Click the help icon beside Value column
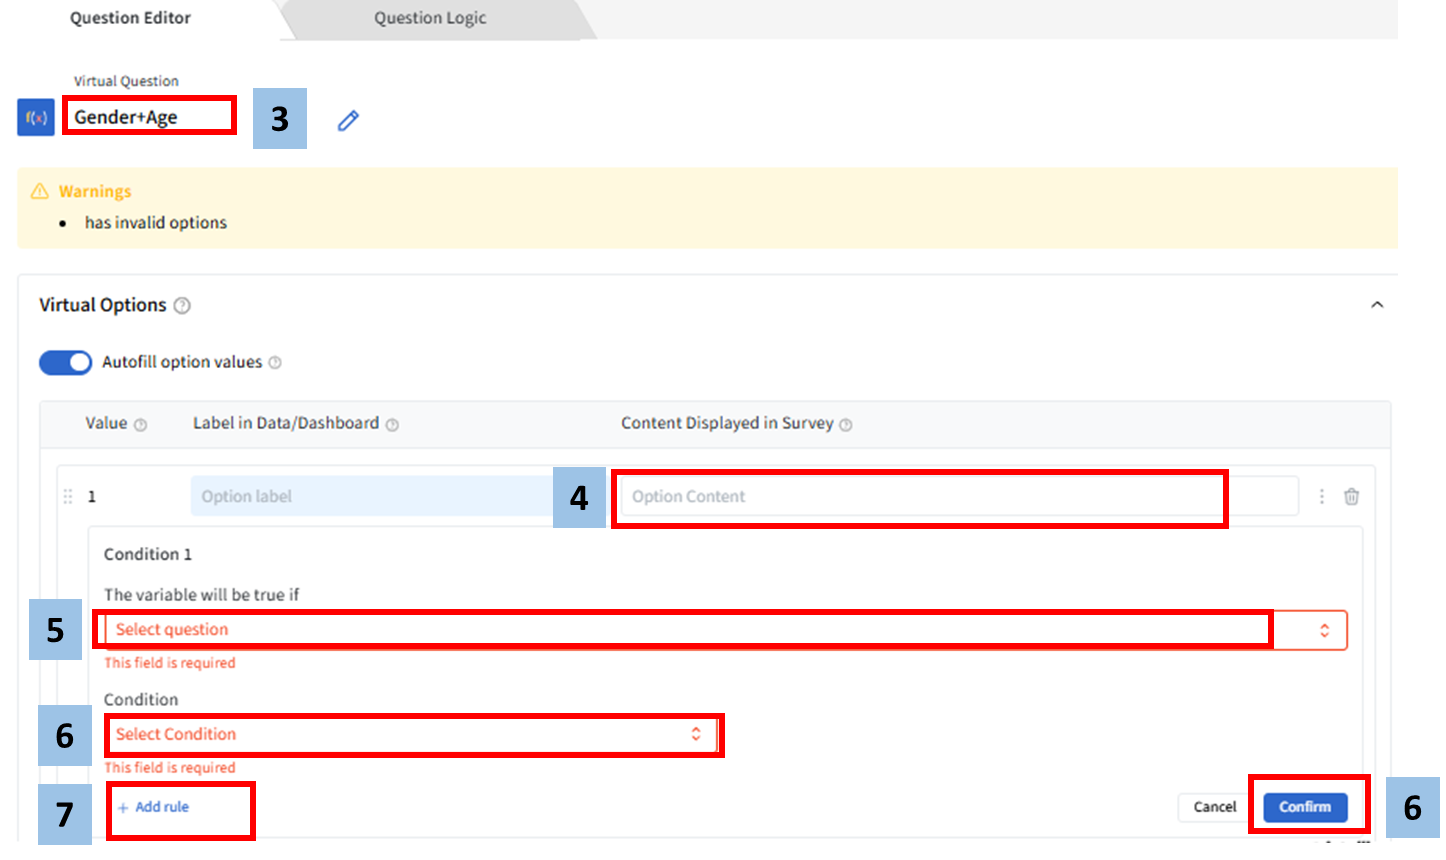 click(x=141, y=425)
